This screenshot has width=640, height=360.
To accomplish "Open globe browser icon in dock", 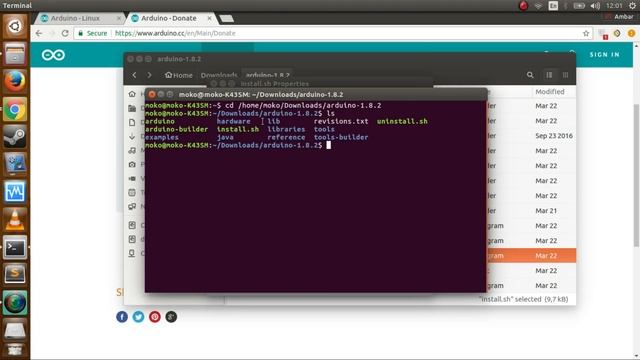I will point(15,302).
